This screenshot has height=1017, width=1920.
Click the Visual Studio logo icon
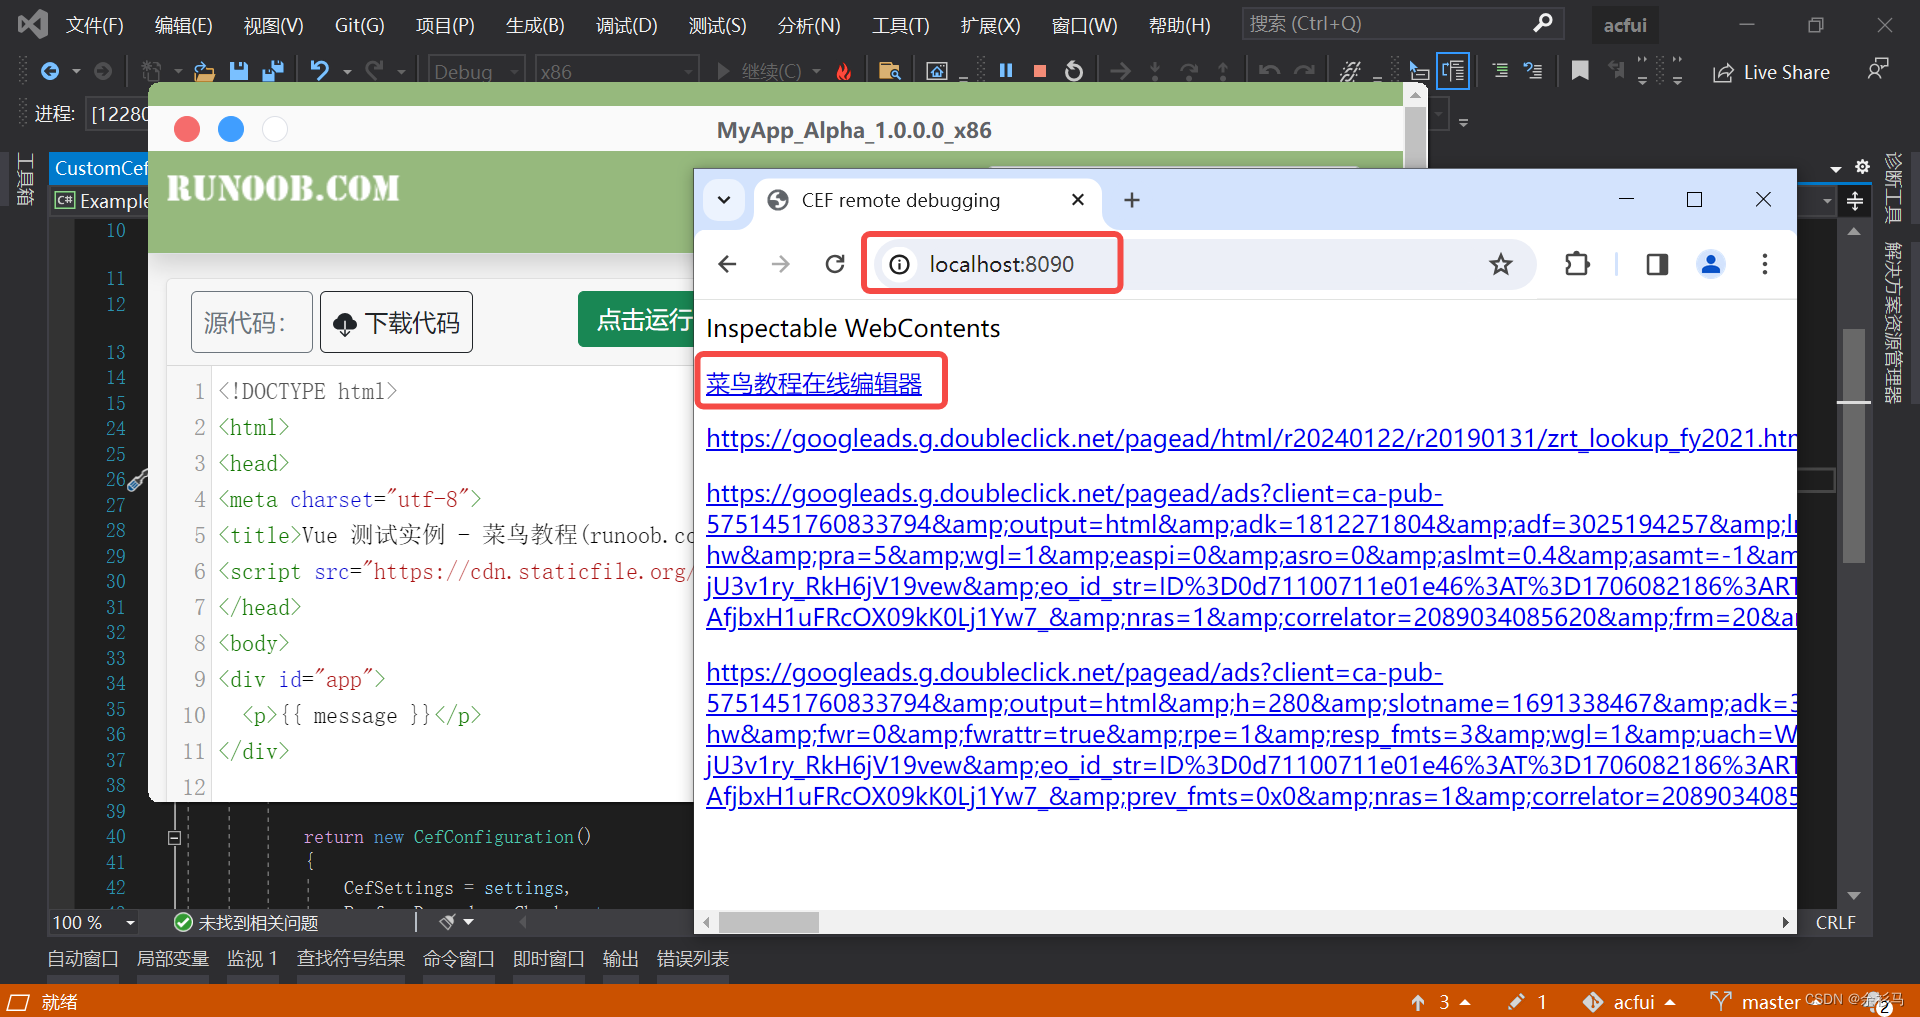click(x=33, y=24)
